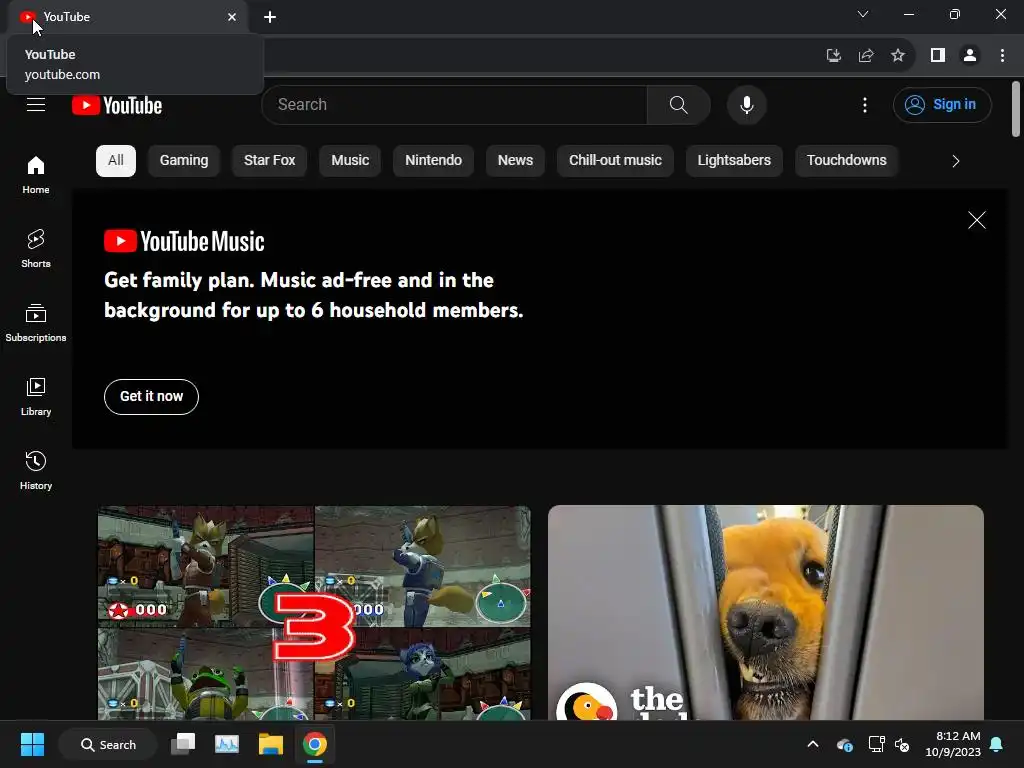Image resolution: width=1024 pixels, height=768 pixels.
Task: Open Shorts from sidebar
Action: 36,248
